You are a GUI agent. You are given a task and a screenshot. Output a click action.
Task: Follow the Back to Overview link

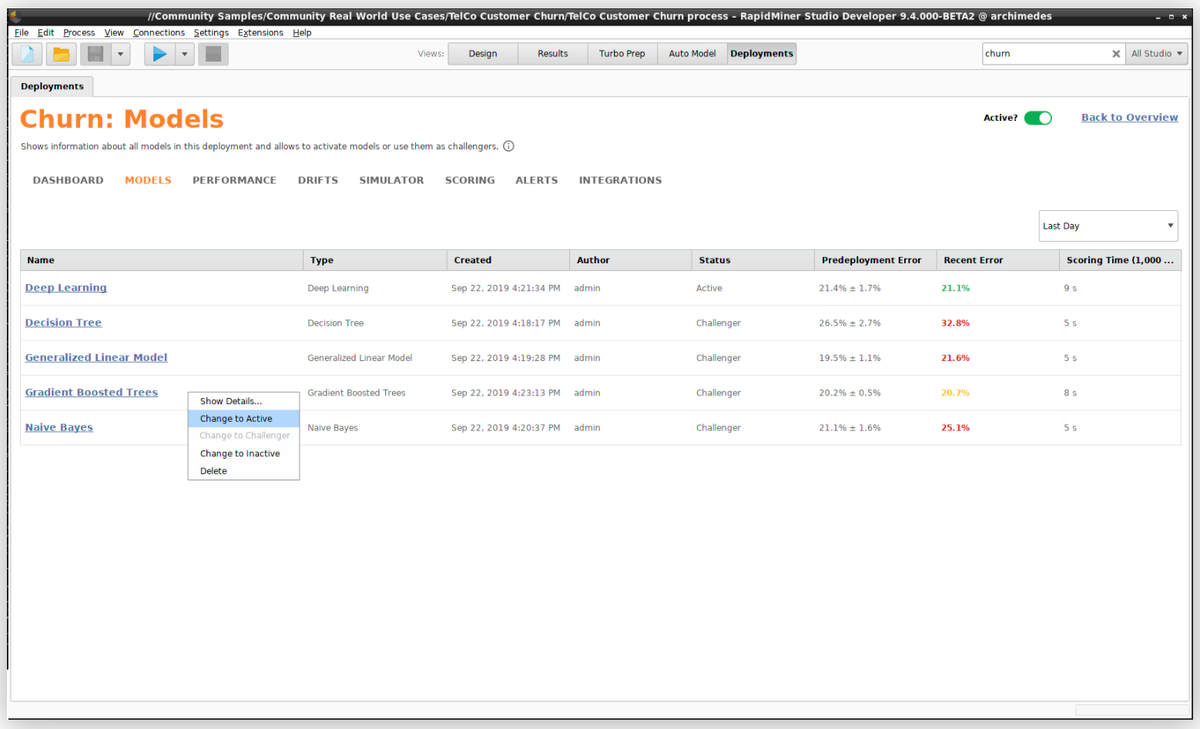[1130, 118]
